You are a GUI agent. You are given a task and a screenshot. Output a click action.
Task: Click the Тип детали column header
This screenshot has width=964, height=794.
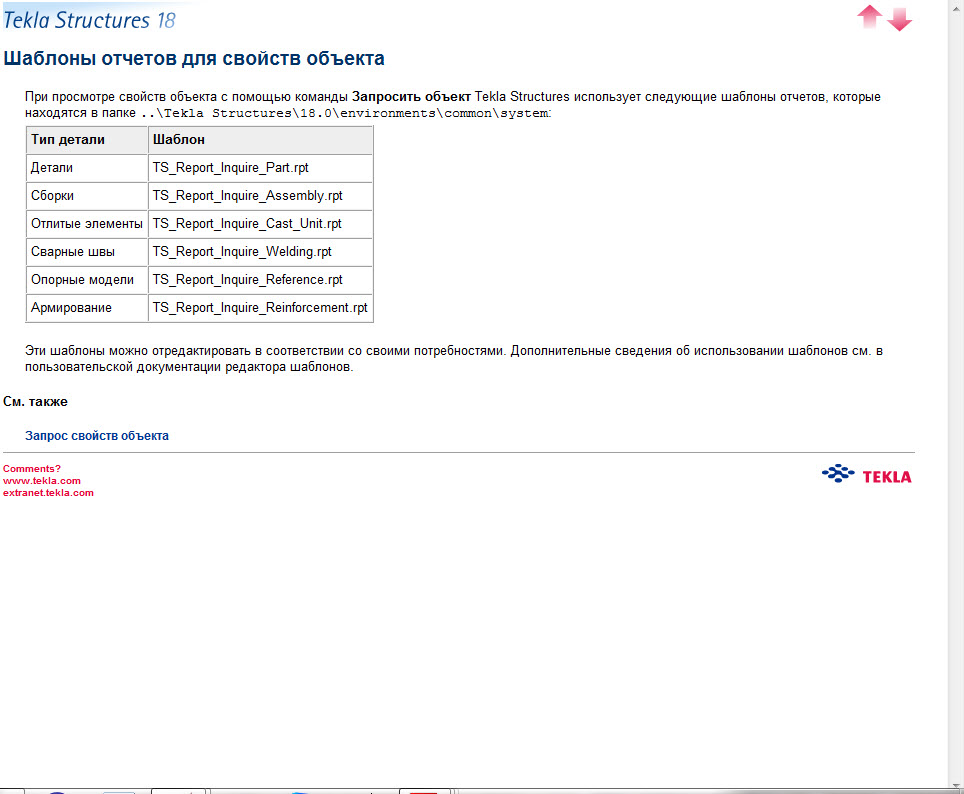pos(87,140)
